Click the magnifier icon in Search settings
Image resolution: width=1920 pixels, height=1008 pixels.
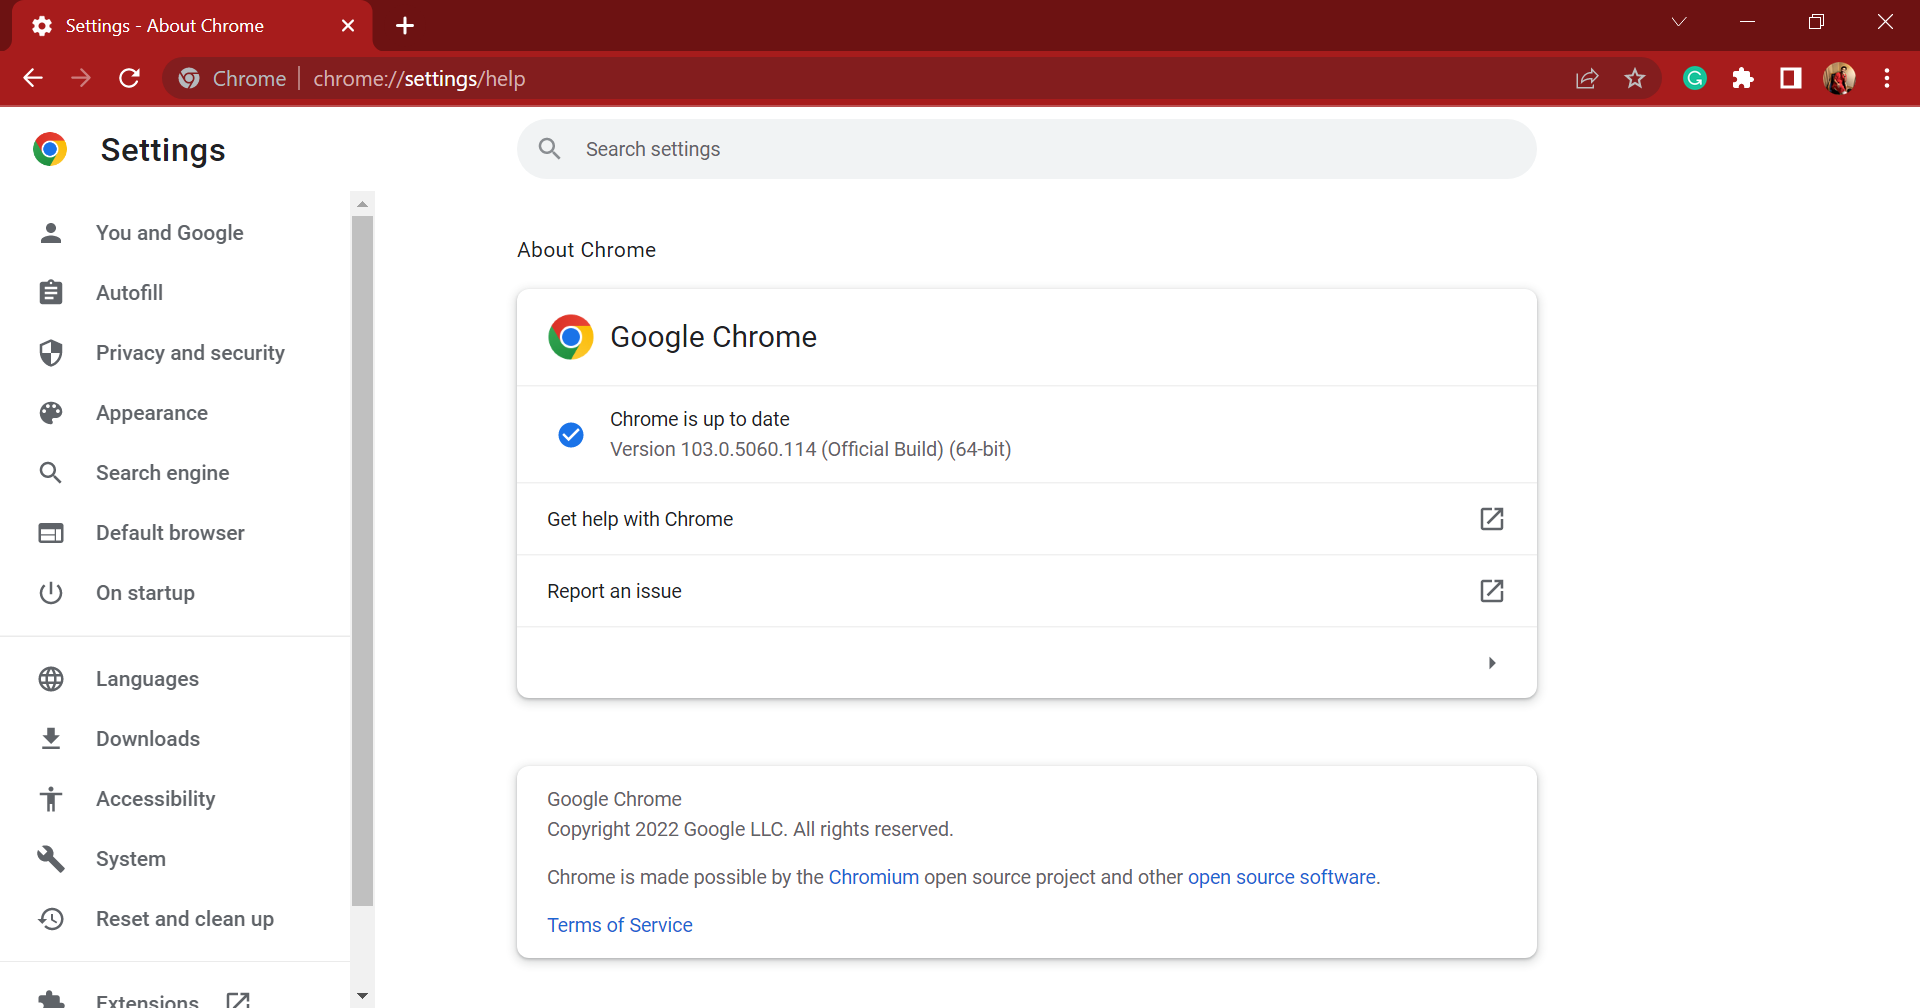tap(549, 149)
